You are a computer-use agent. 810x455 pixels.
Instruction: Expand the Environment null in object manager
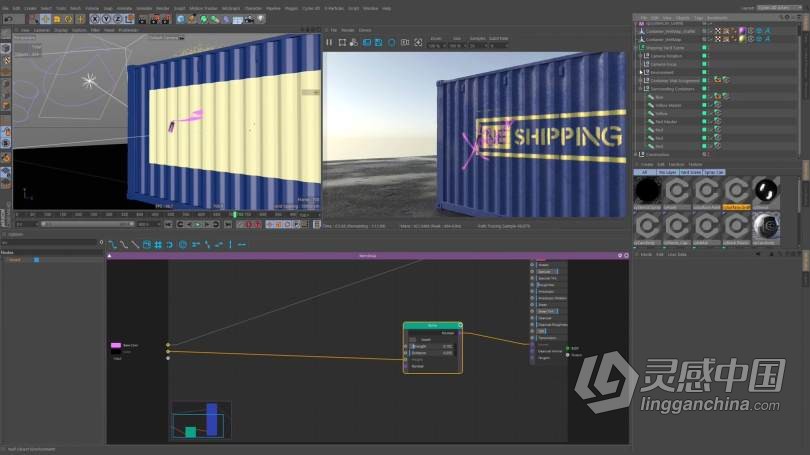[641, 72]
